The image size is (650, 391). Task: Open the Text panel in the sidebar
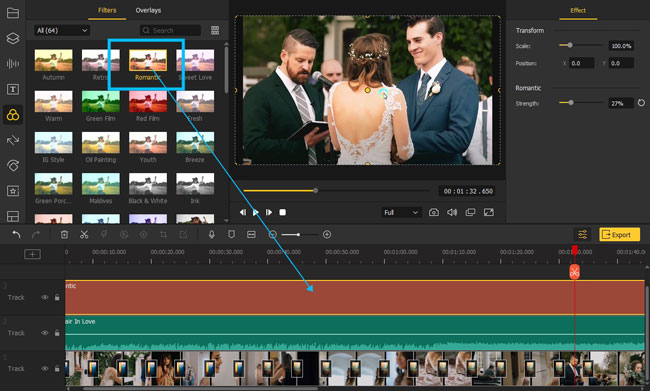click(x=13, y=89)
